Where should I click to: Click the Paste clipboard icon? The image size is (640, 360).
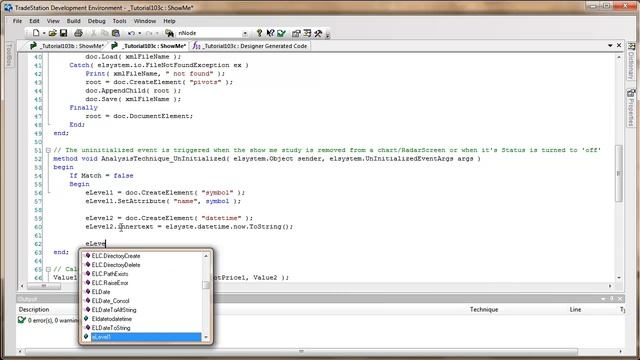tap(116, 33)
